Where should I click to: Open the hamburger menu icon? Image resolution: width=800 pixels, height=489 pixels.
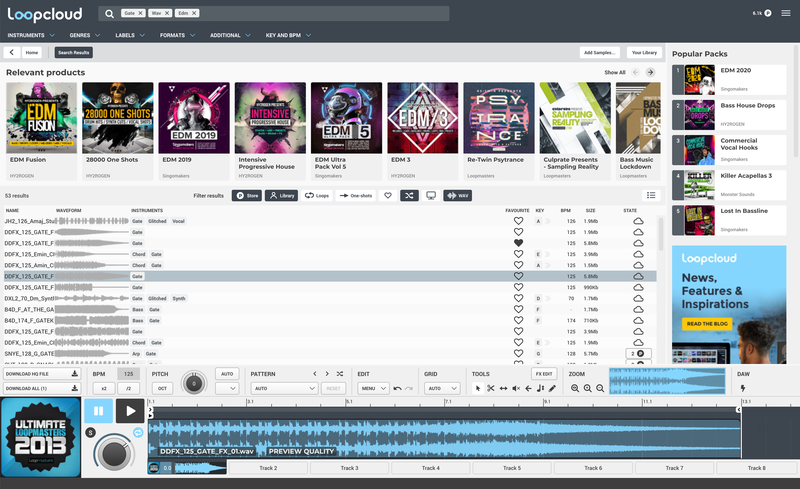[786, 13]
